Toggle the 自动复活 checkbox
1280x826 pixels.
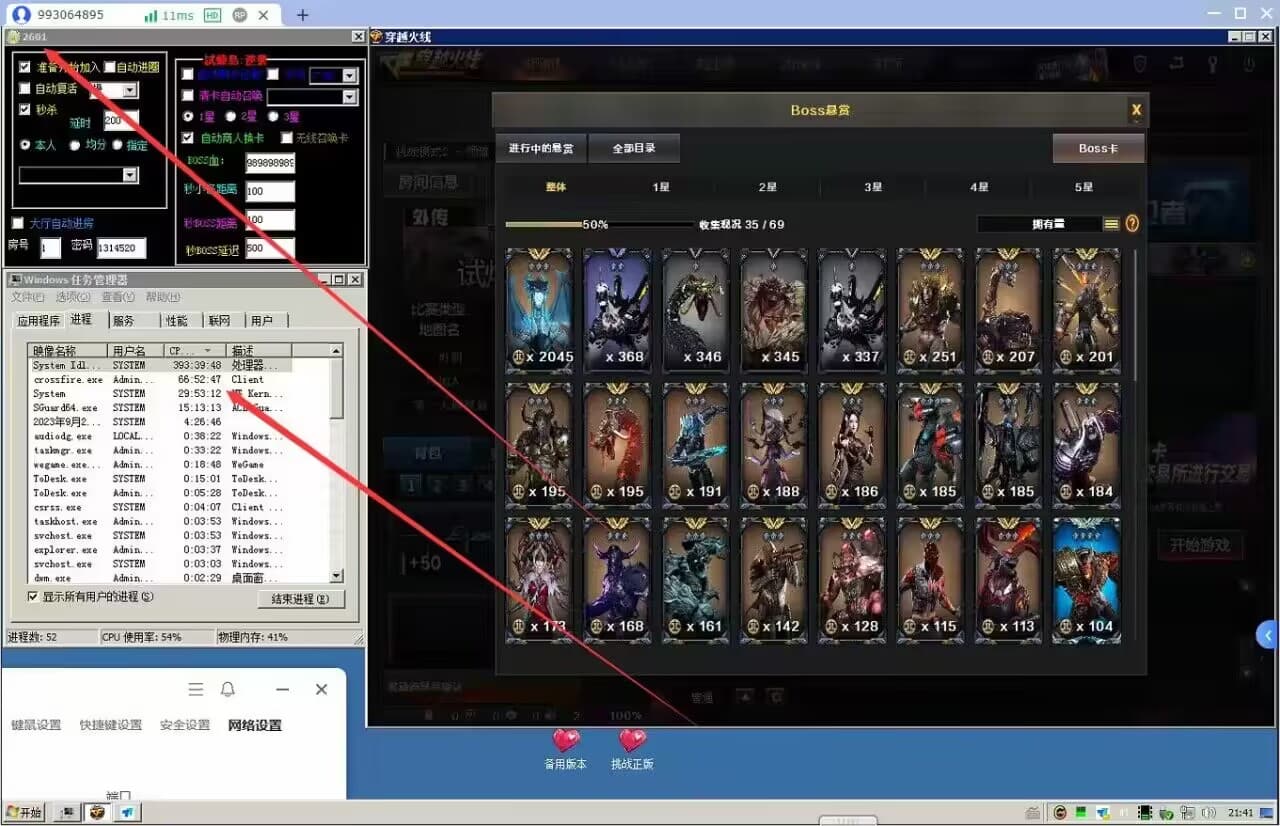coord(26,88)
